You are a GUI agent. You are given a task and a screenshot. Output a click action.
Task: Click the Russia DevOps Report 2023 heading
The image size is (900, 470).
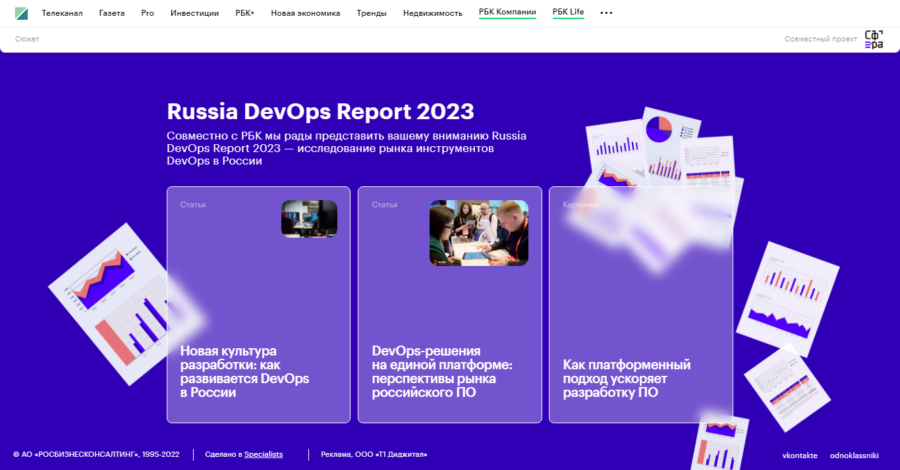[320, 111]
